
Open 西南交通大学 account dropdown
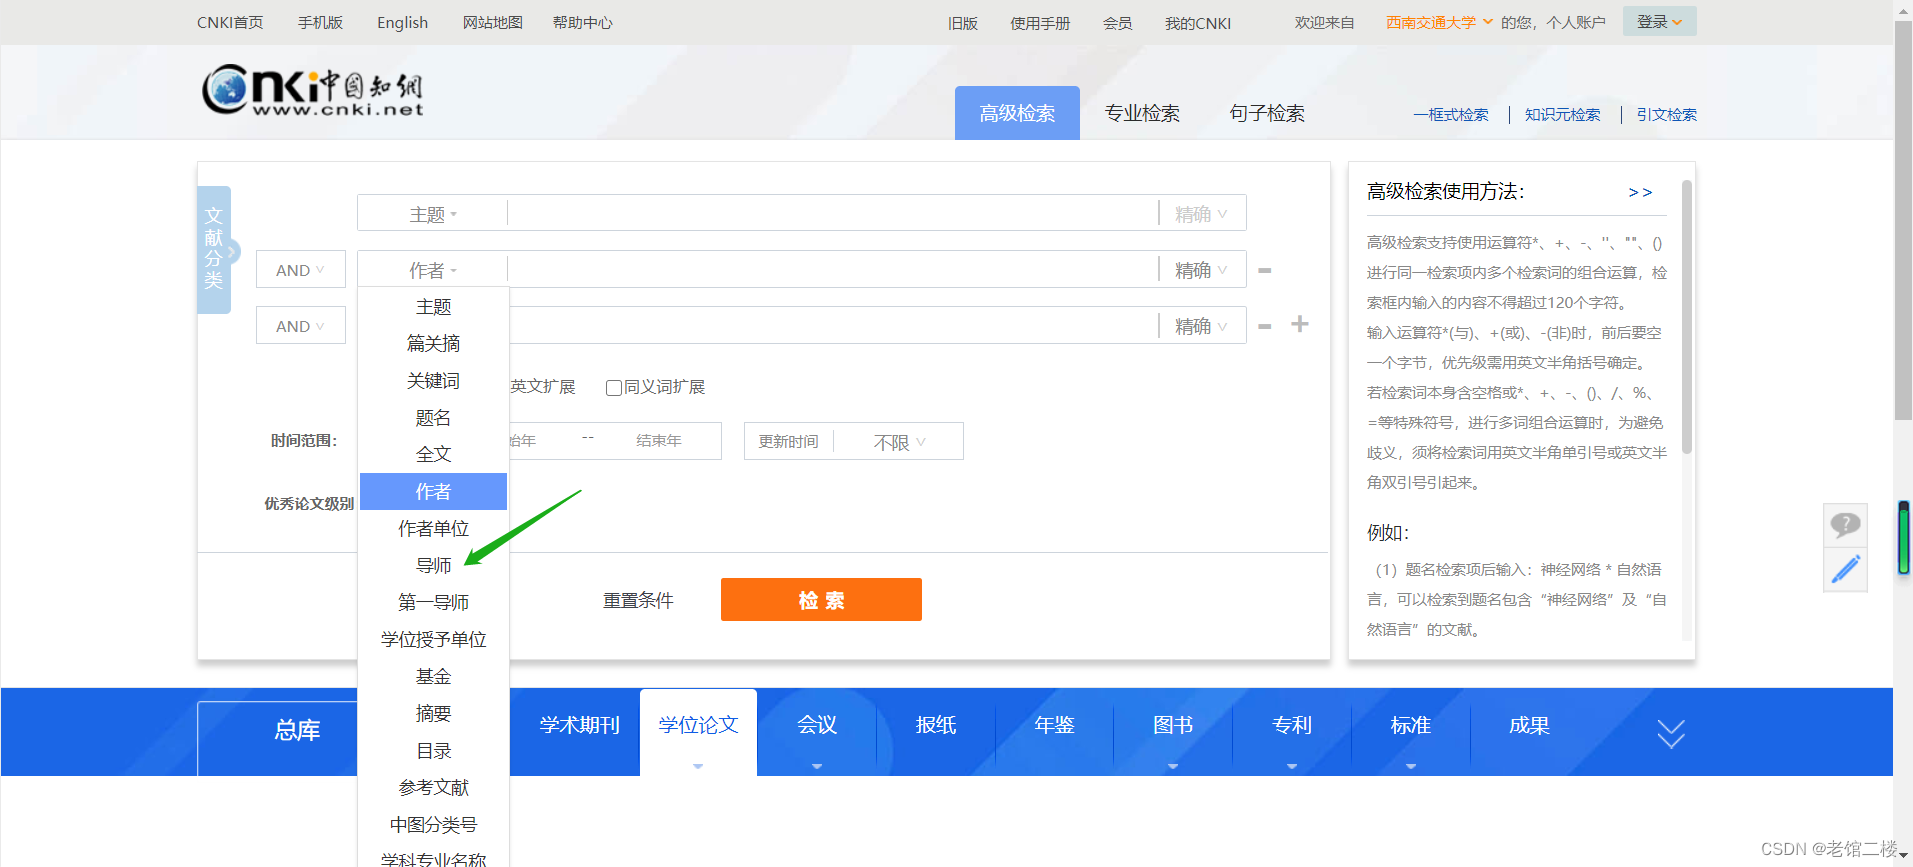click(x=1439, y=23)
